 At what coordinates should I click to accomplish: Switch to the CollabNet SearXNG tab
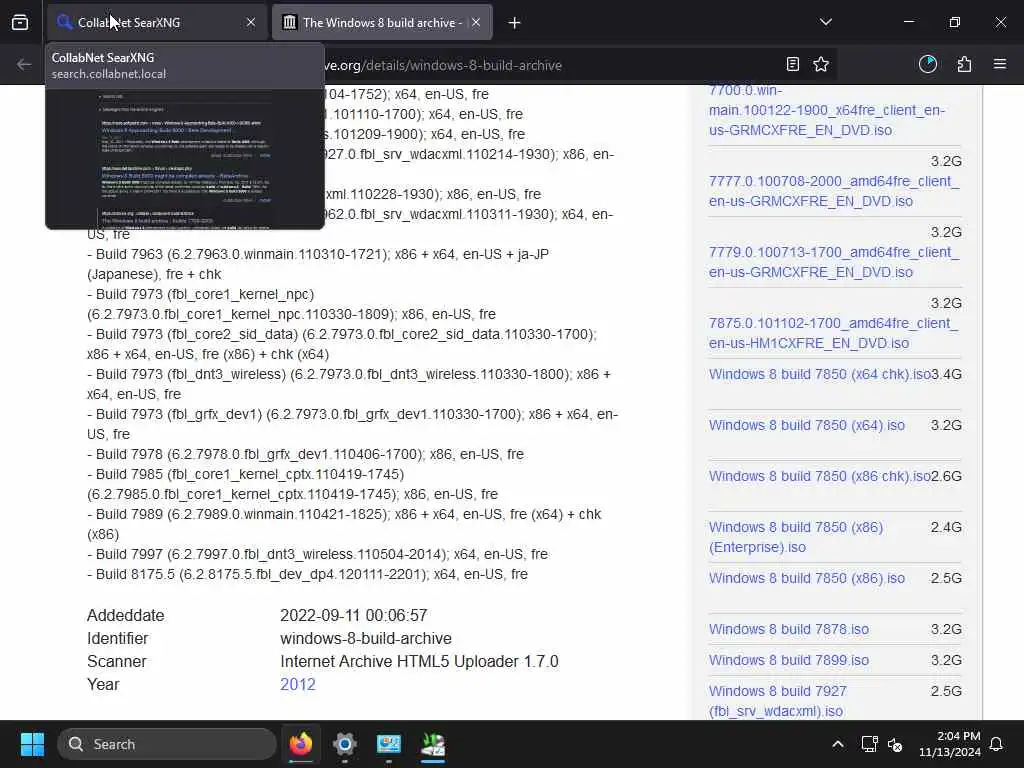[x=157, y=22]
